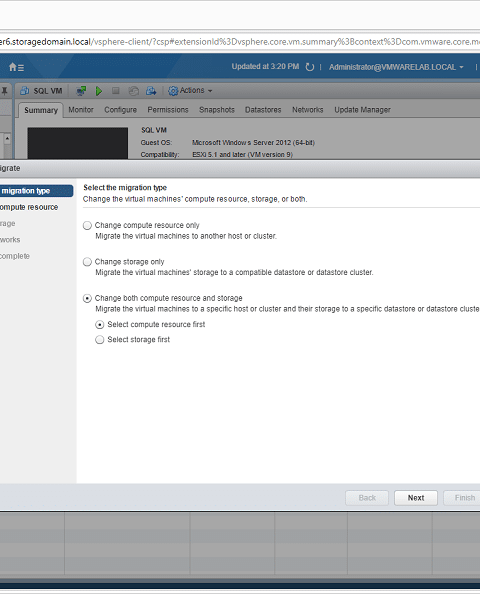Click the navigator scrollbar up arrow
Viewport: 480px width, 594px height.
[x=7, y=139]
